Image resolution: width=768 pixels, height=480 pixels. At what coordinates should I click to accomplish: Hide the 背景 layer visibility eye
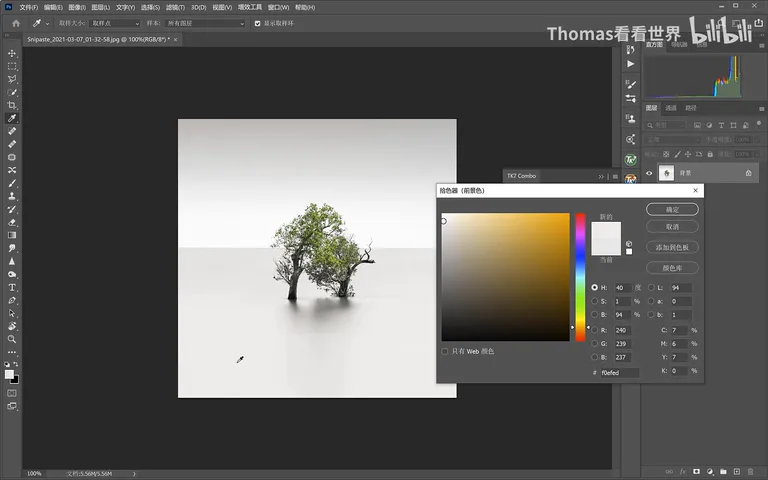[649, 173]
